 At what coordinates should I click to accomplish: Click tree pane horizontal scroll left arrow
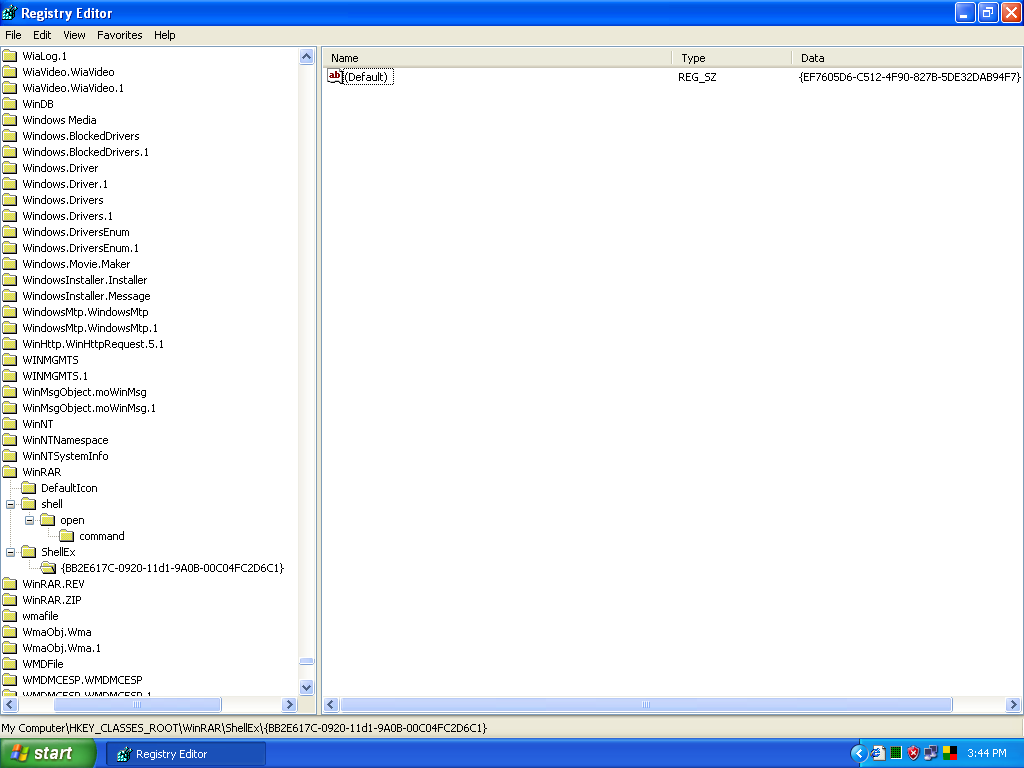[x=10, y=705]
